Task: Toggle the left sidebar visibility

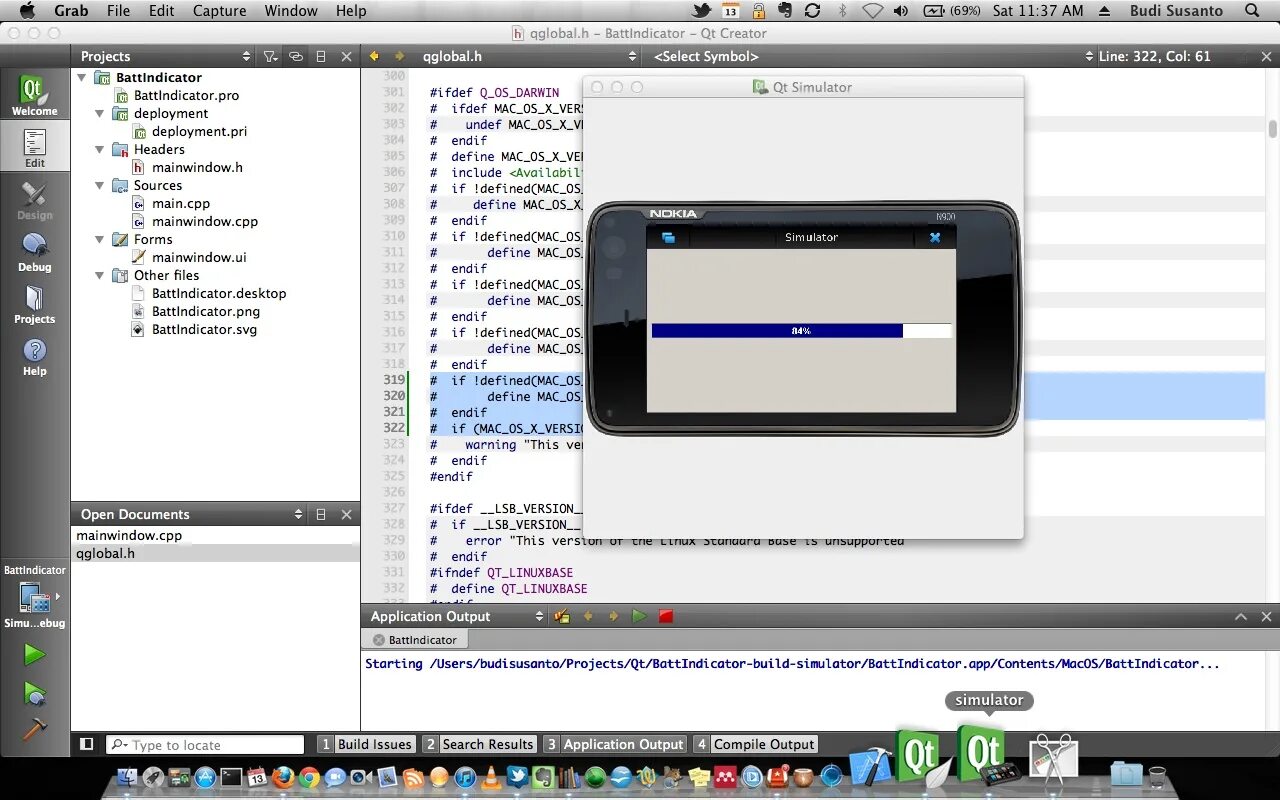Action: pos(86,744)
